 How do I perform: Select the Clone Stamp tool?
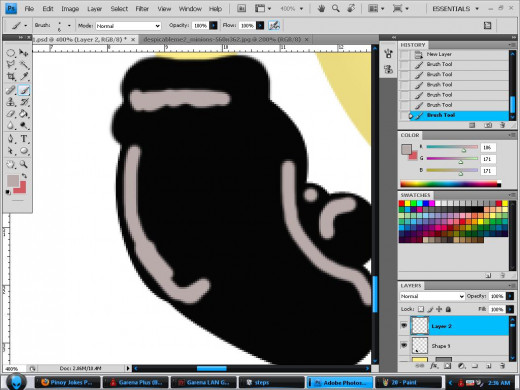11,102
